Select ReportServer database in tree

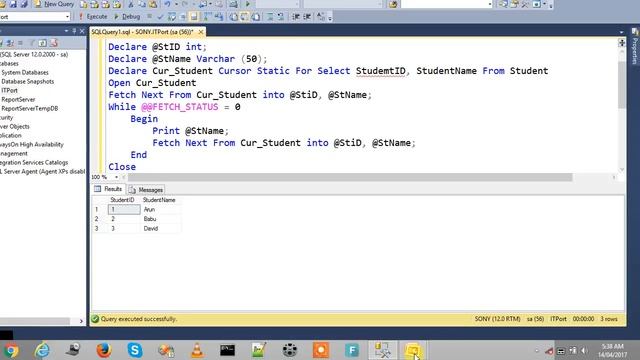pos(18,99)
